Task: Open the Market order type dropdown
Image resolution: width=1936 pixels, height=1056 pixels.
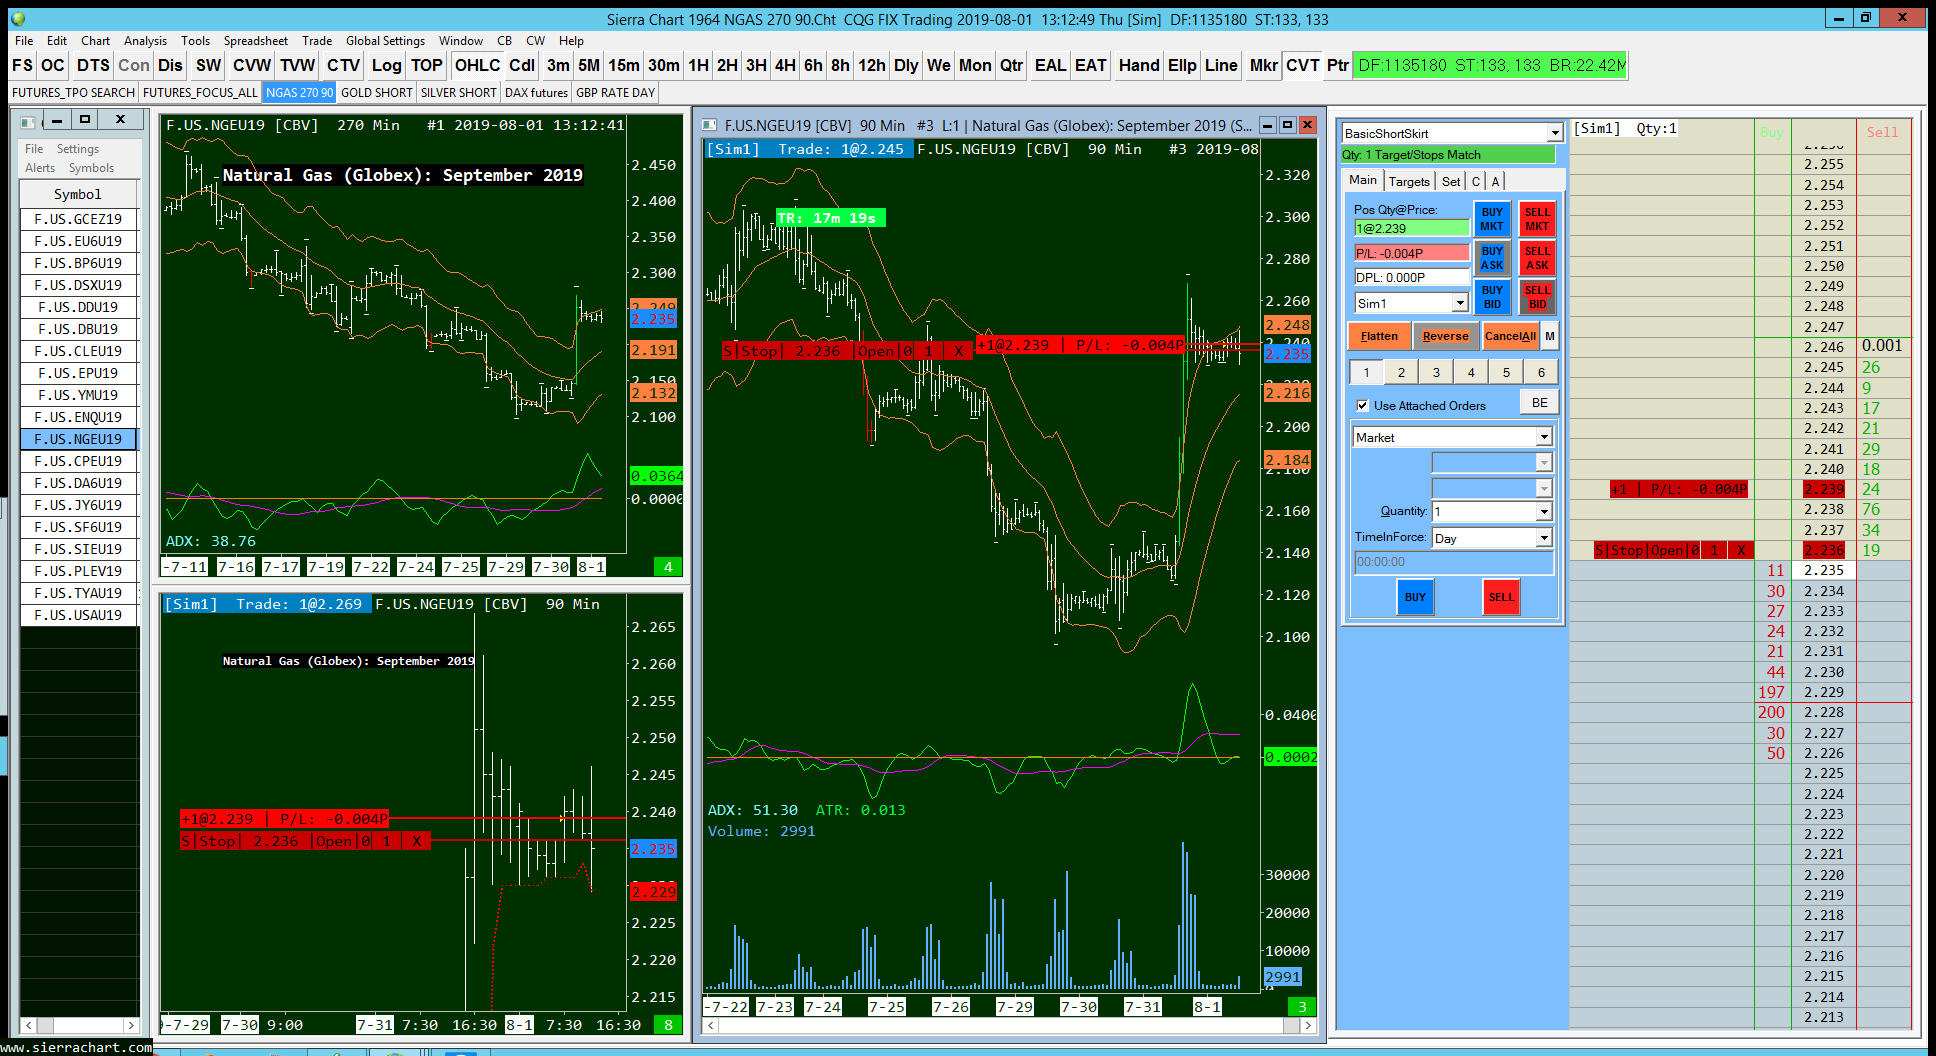Action: [x=1544, y=437]
